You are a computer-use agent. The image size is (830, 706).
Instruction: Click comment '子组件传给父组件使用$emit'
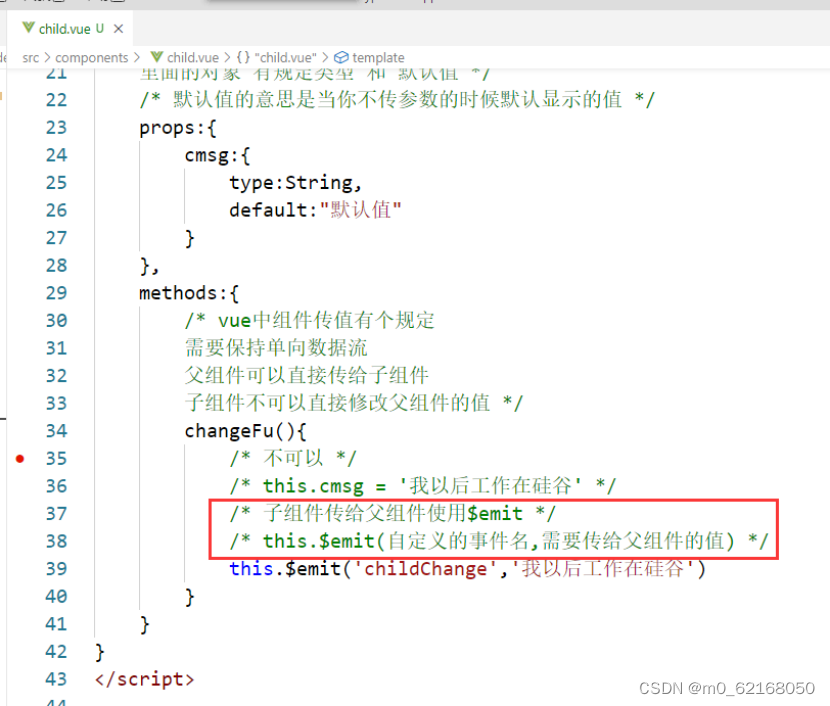[x=393, y=513]
